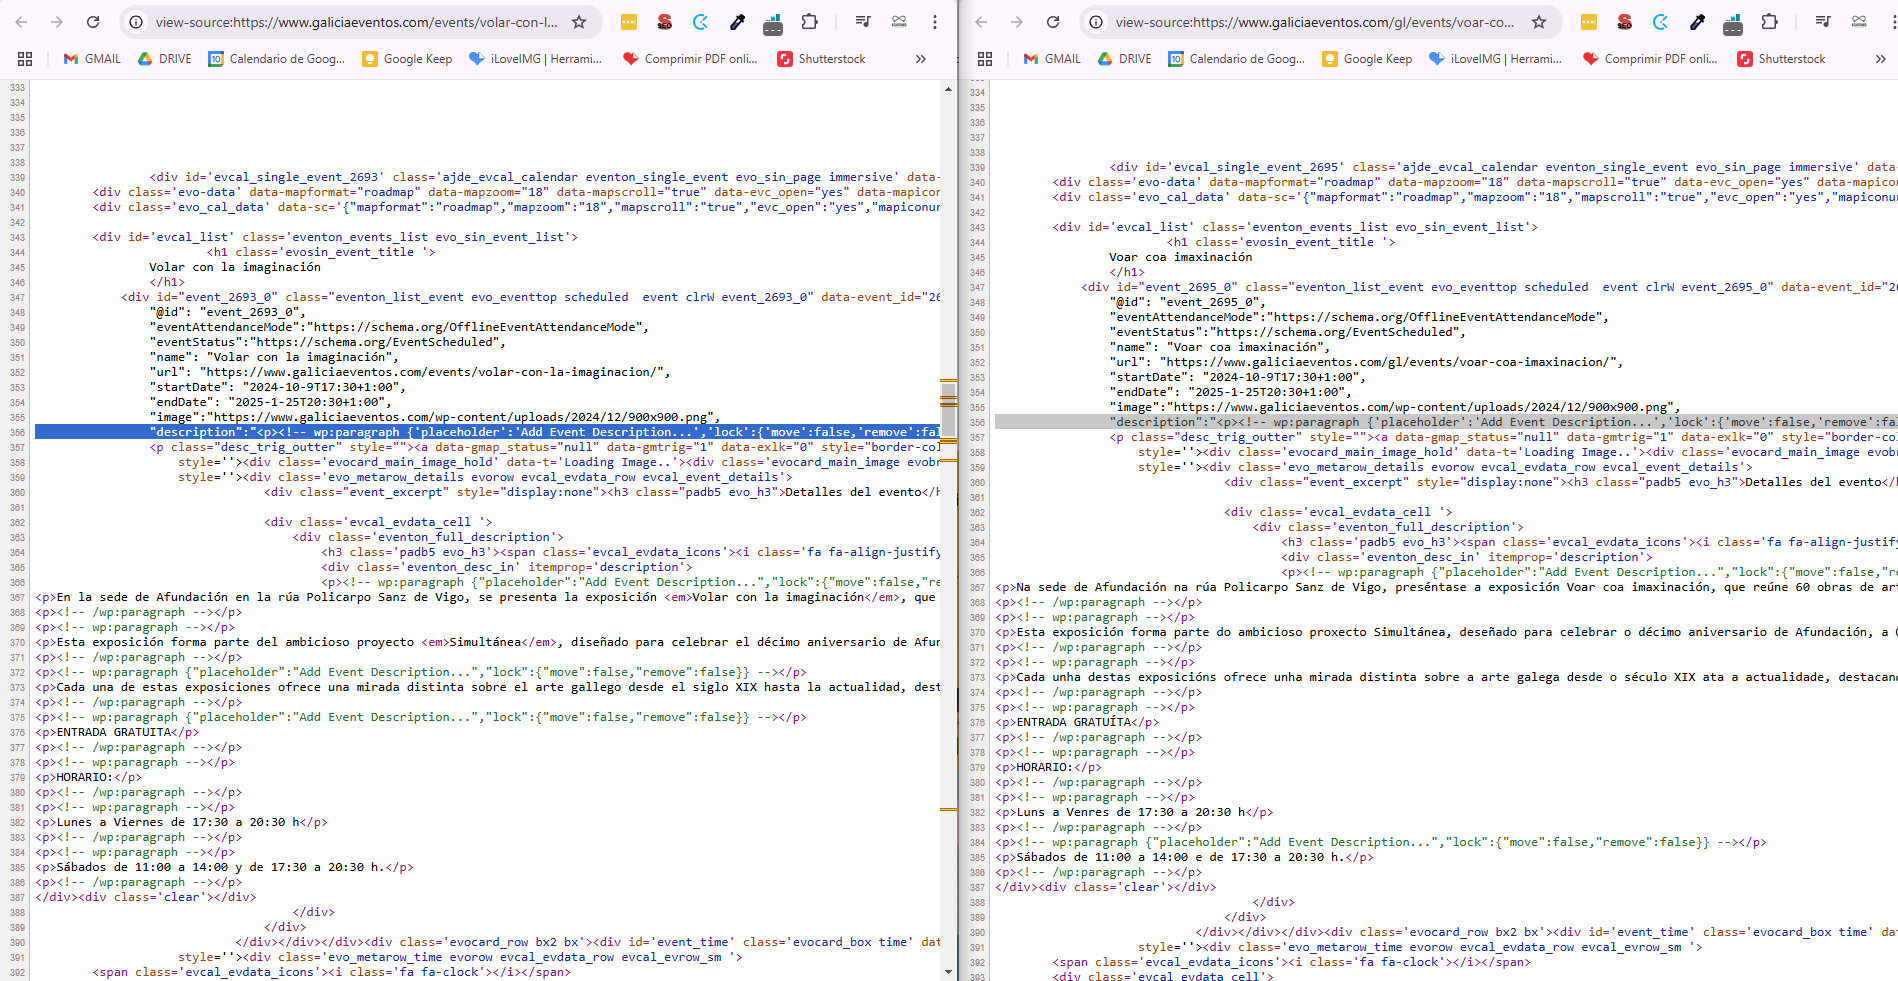
Task: Activate the eyedropper extension in right window
Action: pos(1697,22)
